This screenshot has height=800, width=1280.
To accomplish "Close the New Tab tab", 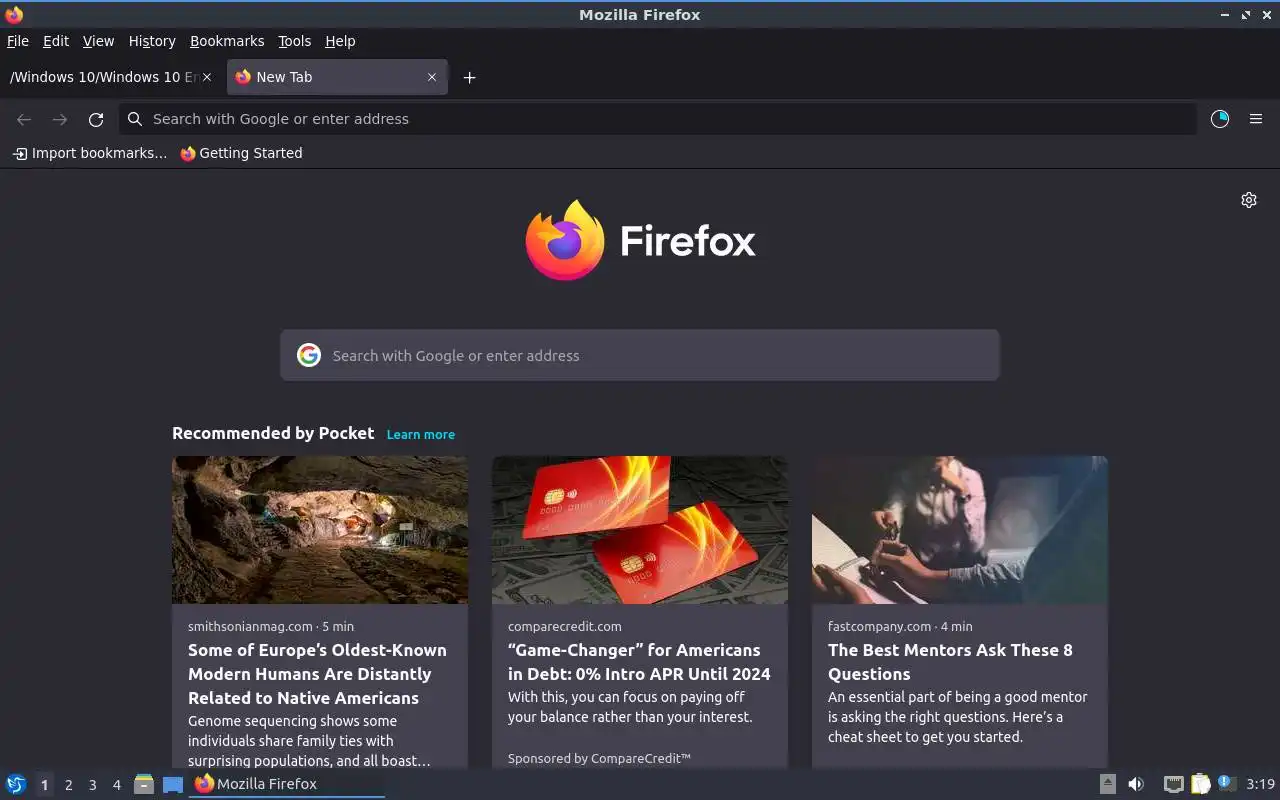I will pos(432,77).
